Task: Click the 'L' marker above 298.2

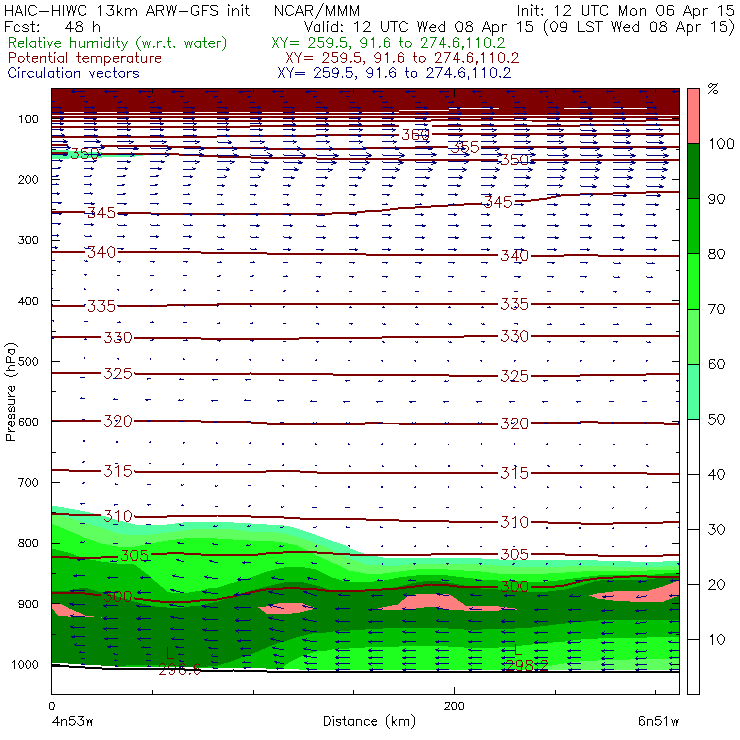Action: pyautogui.click(x=518, y=649)
